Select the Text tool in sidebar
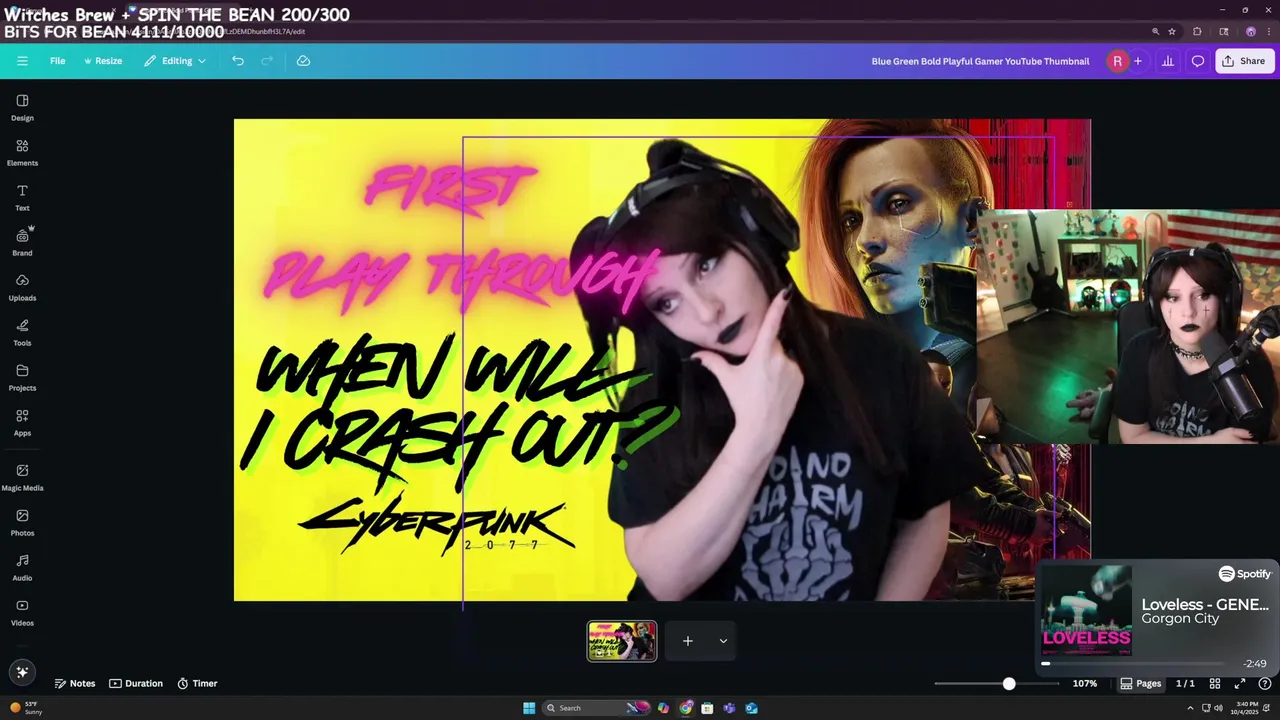Image resolution: width=1280 pixels, height=720 pixels. coord(22,198)
